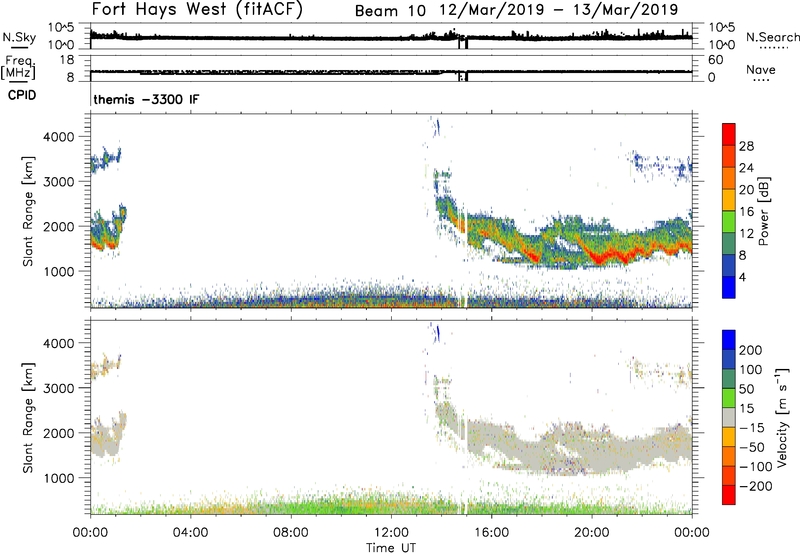Image resolution: width=800 pixels, height=554 pixels.
Task: Click the '2000' range tick on the velocity panel
Action: pos(58,433)
